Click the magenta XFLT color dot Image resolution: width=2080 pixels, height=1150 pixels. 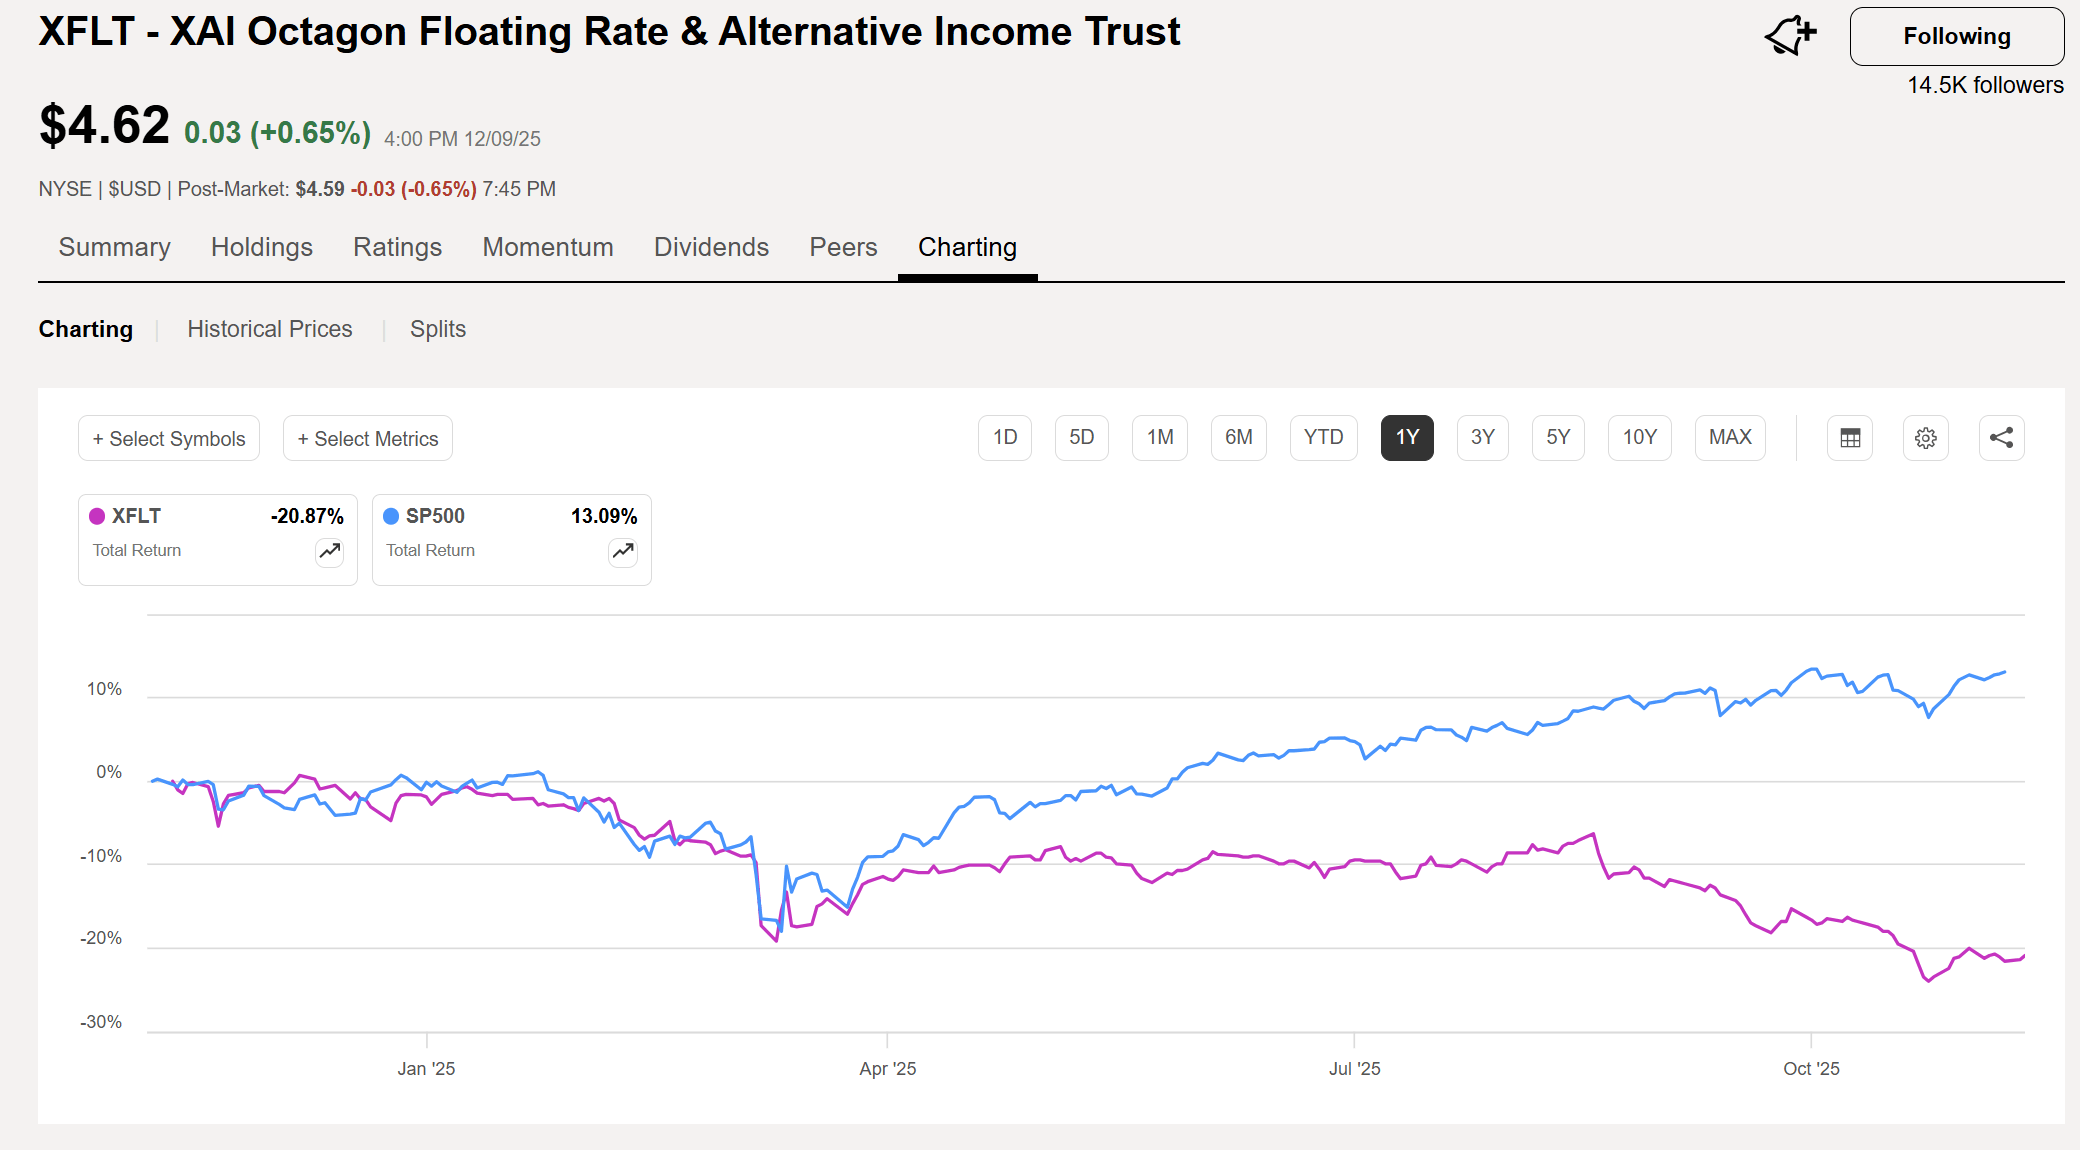pyautogui.click(x=95, y=516)
